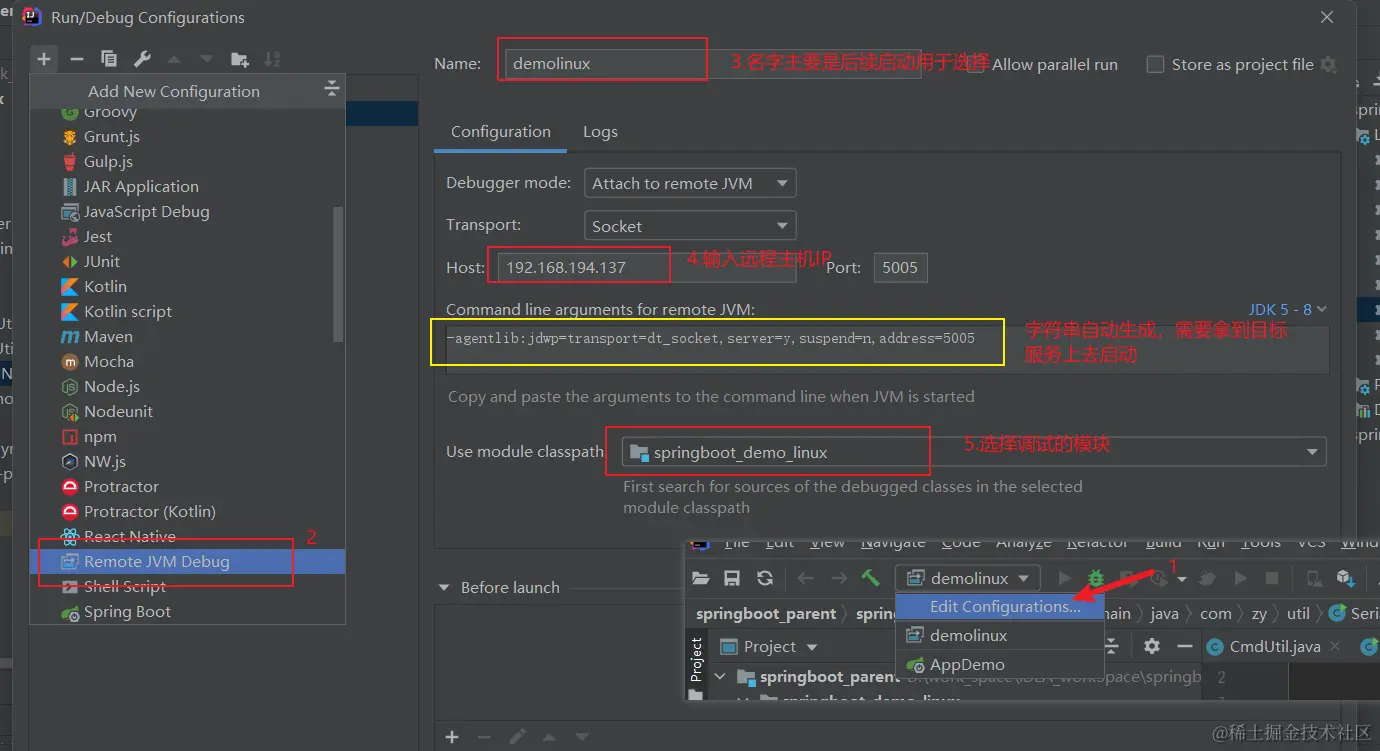
Task: Open the CmdUtil.java editor tab
Action: coord(1274,646)
